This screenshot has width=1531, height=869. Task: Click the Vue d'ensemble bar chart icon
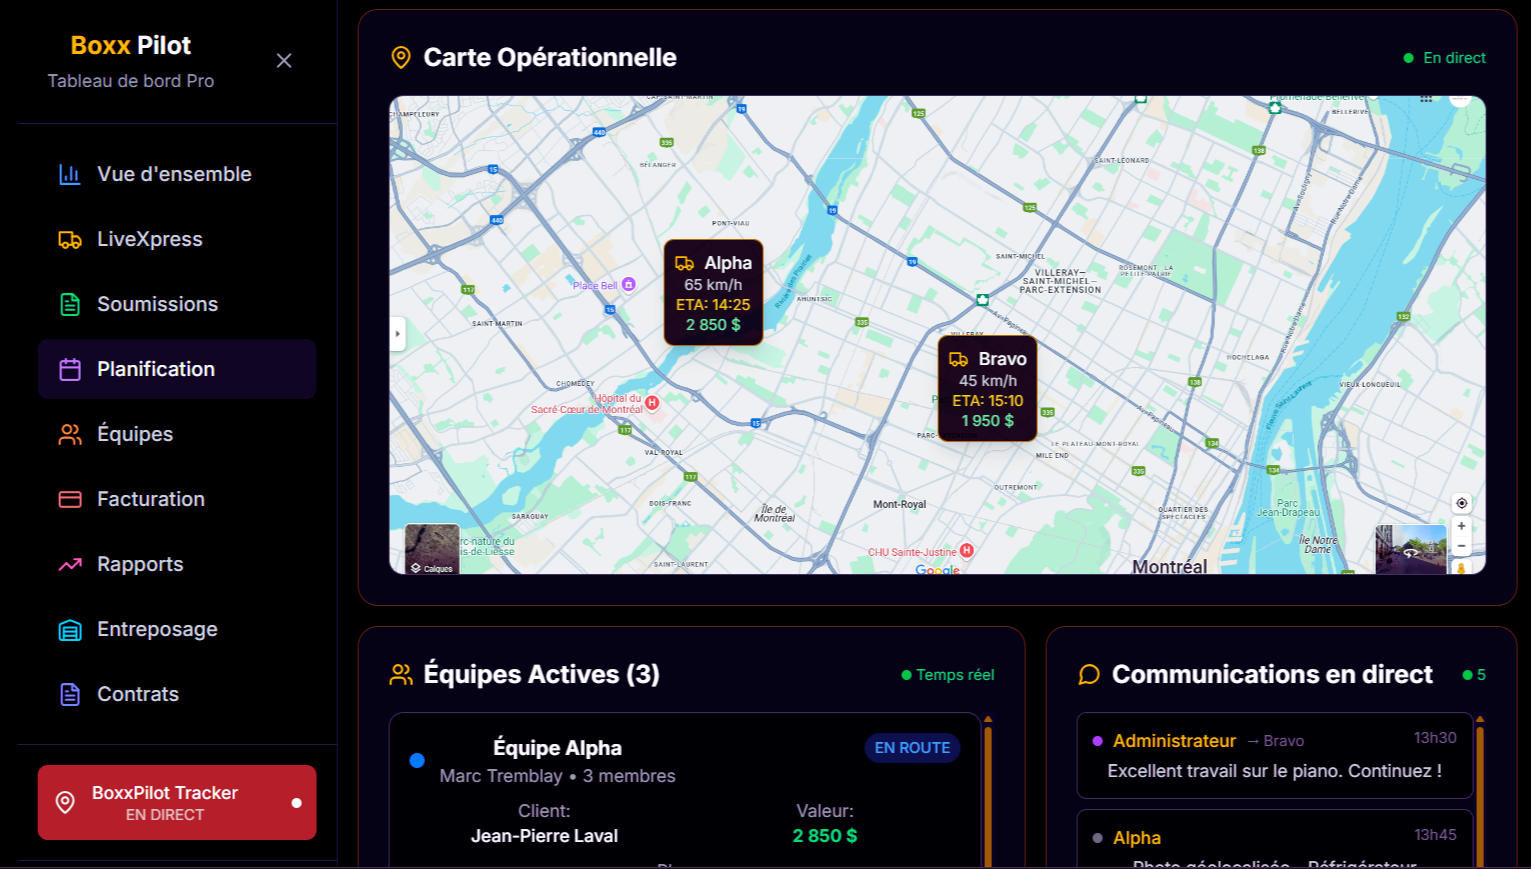pos(70,174)
